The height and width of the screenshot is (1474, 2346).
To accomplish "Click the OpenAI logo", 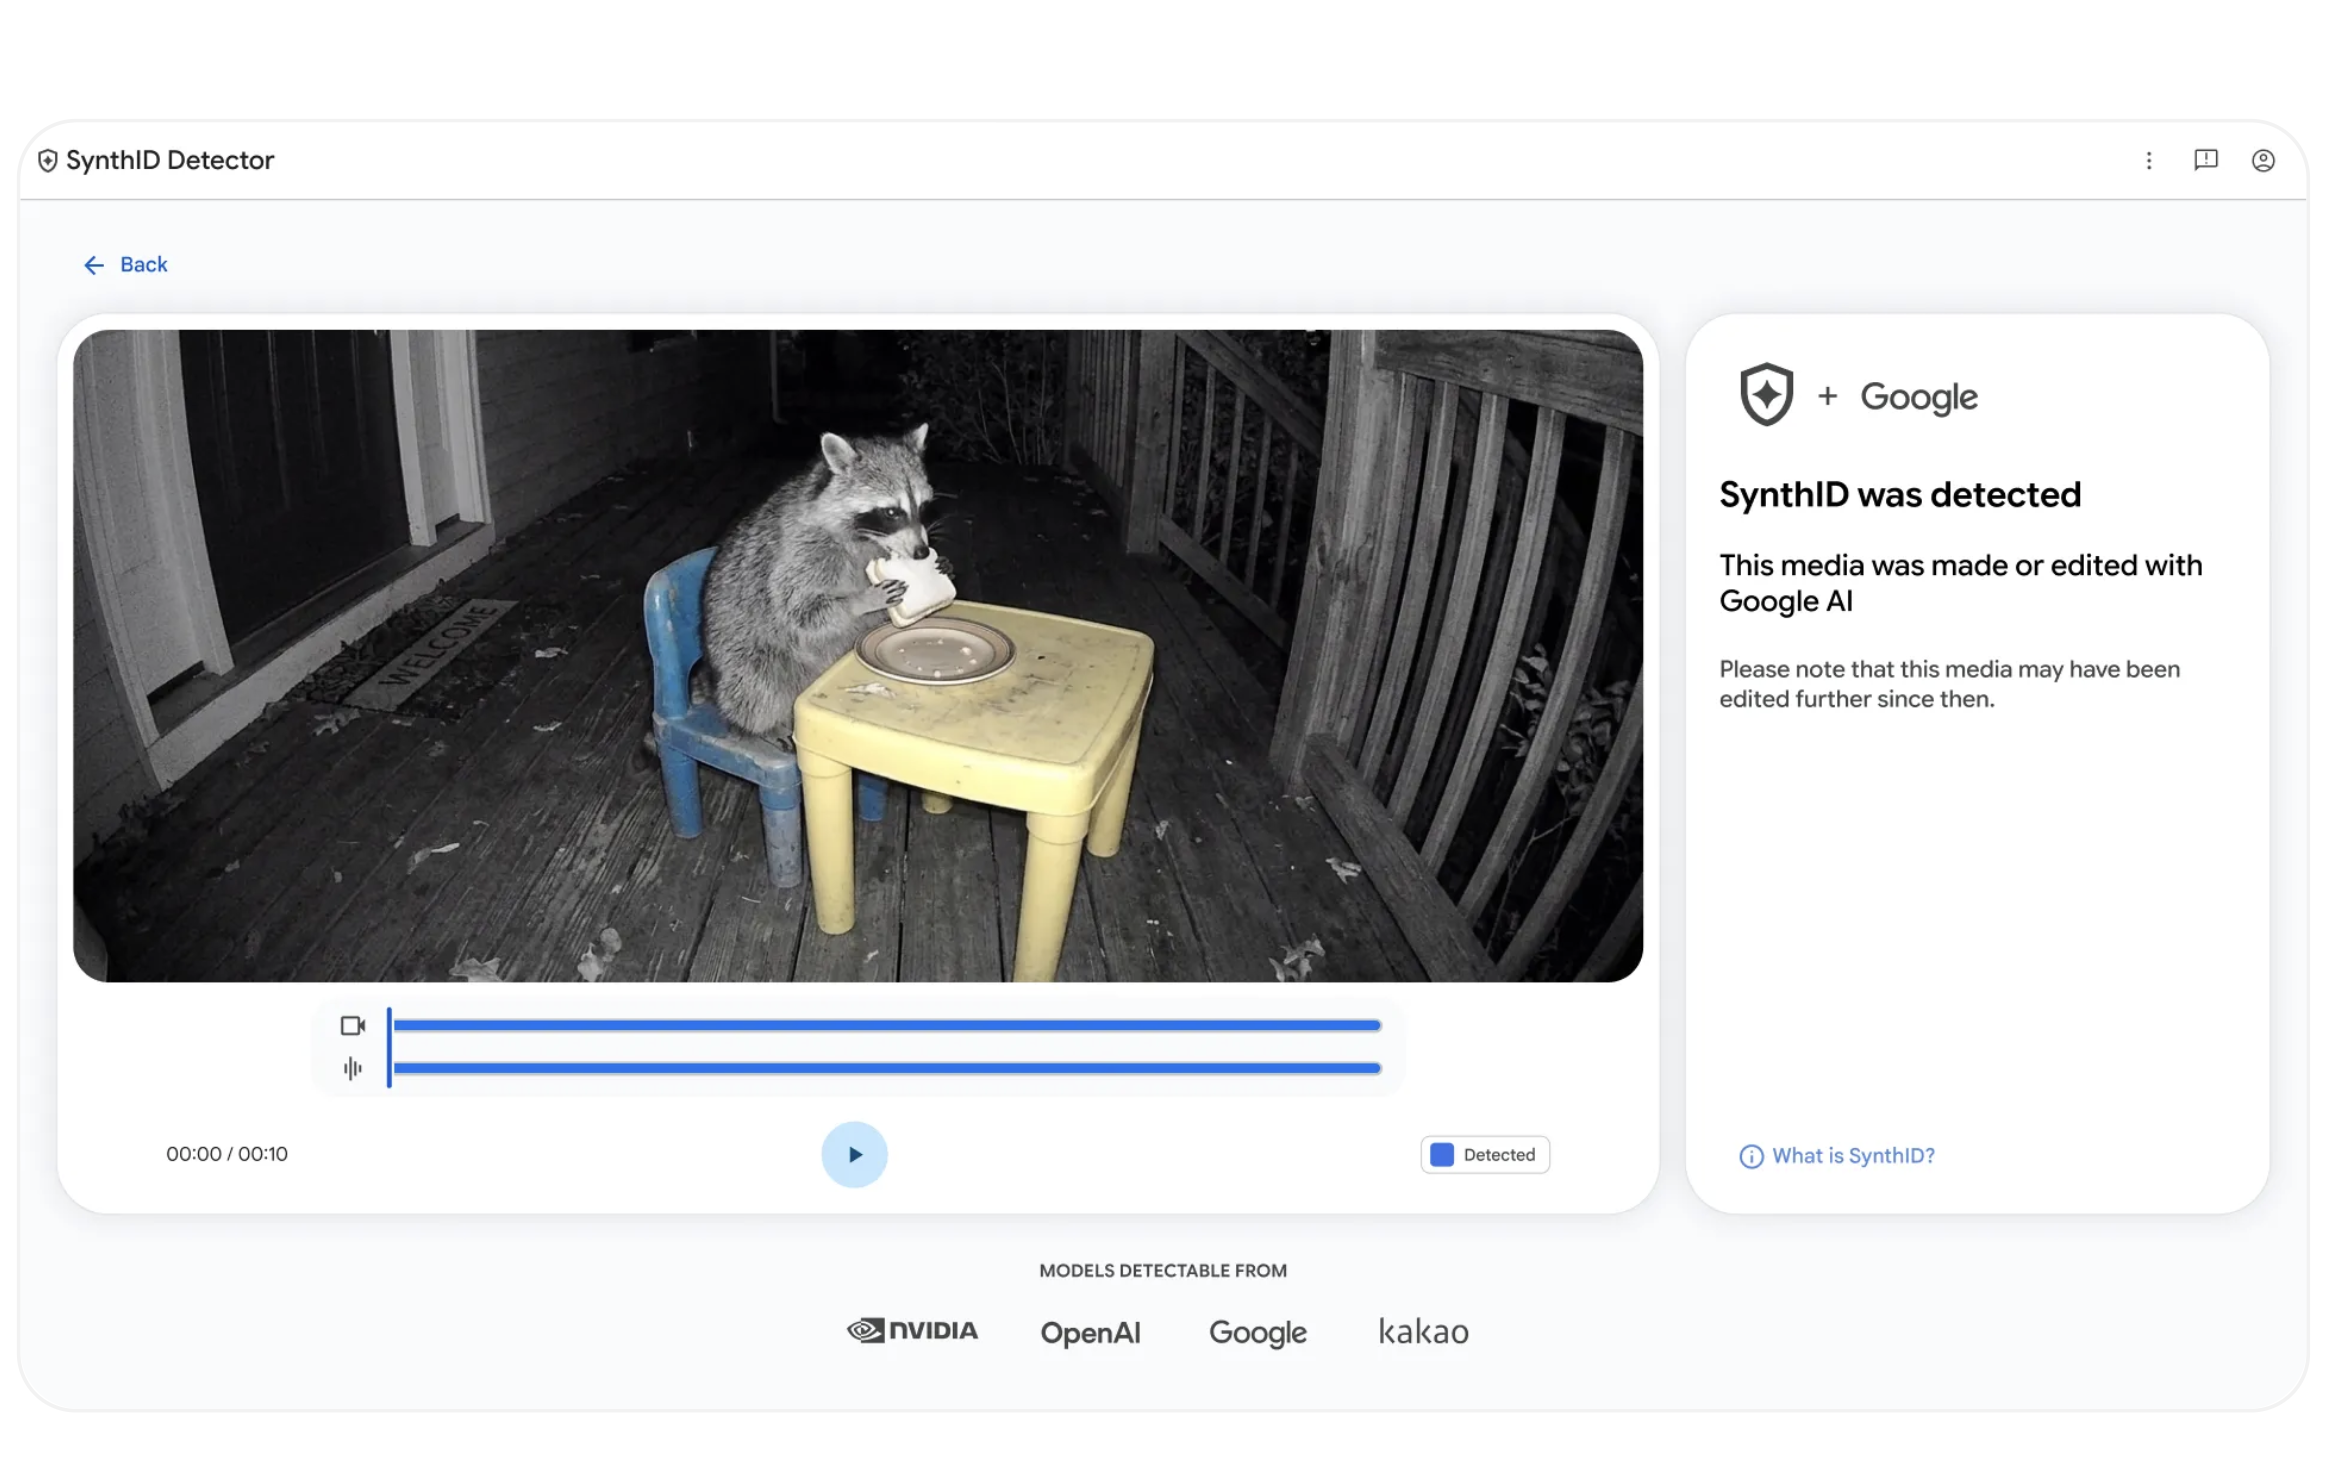I will [x=1090, y=1332].
